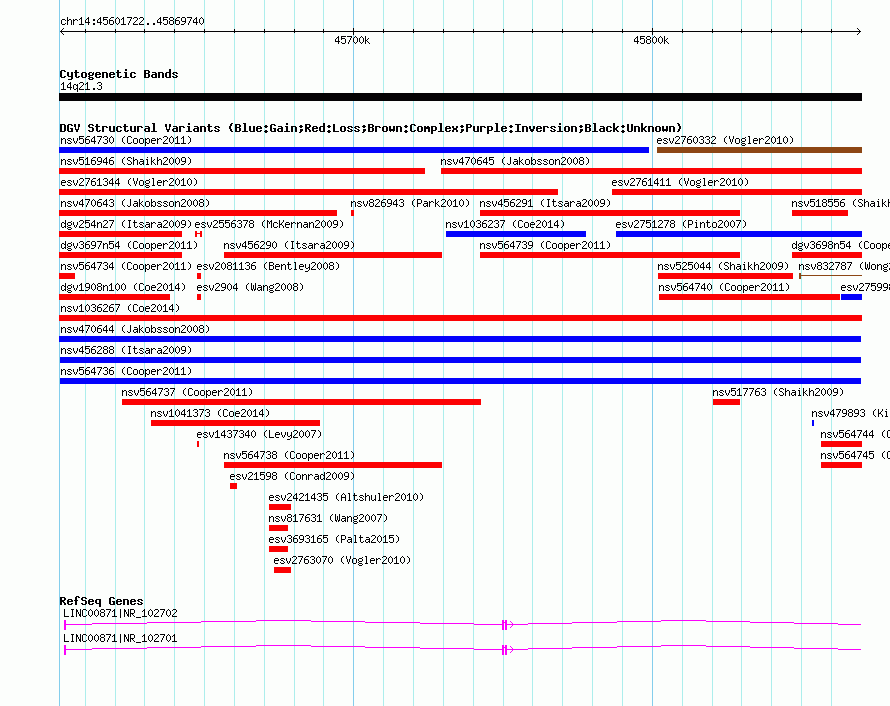Select the esv2761411 (Vogler2010) label

[x=680, y=182]
